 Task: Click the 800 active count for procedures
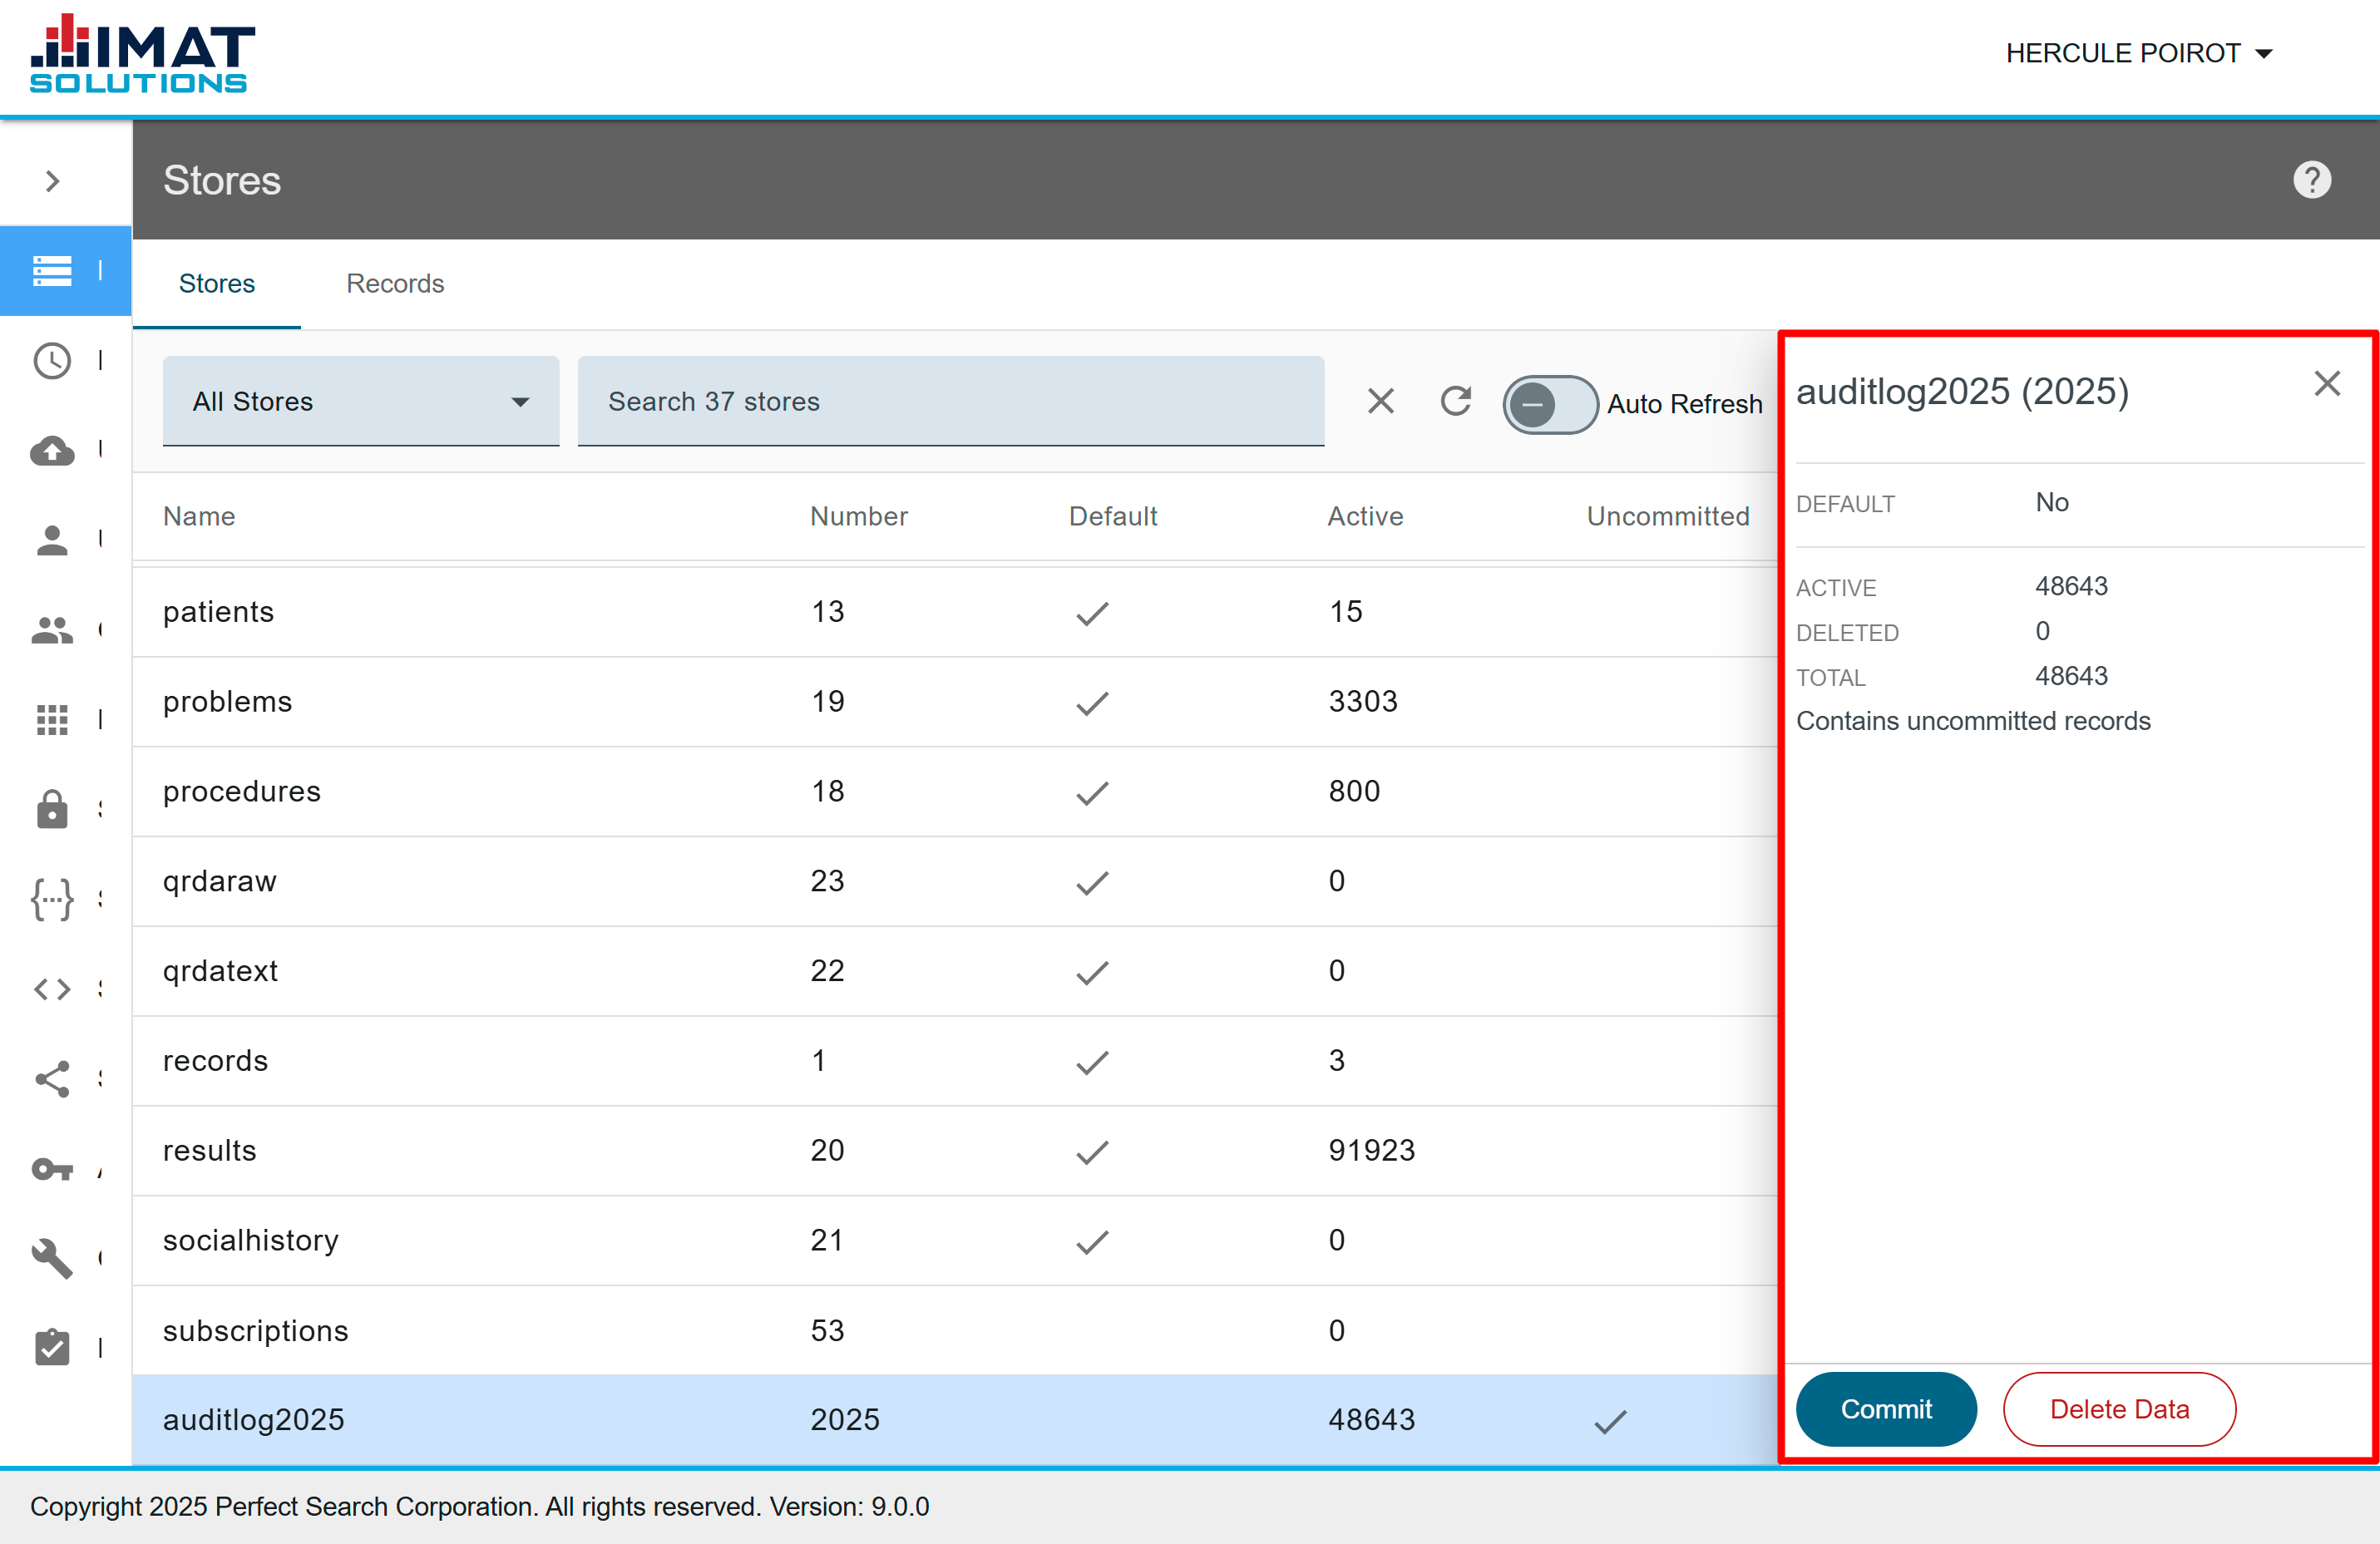click(1354, 792)
